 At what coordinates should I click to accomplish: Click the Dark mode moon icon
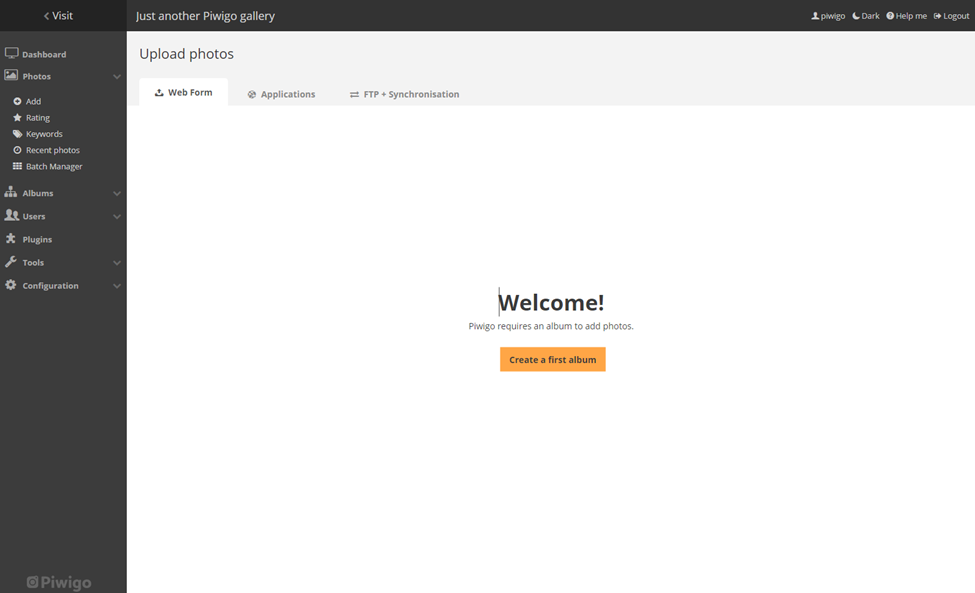click(856, 16)
